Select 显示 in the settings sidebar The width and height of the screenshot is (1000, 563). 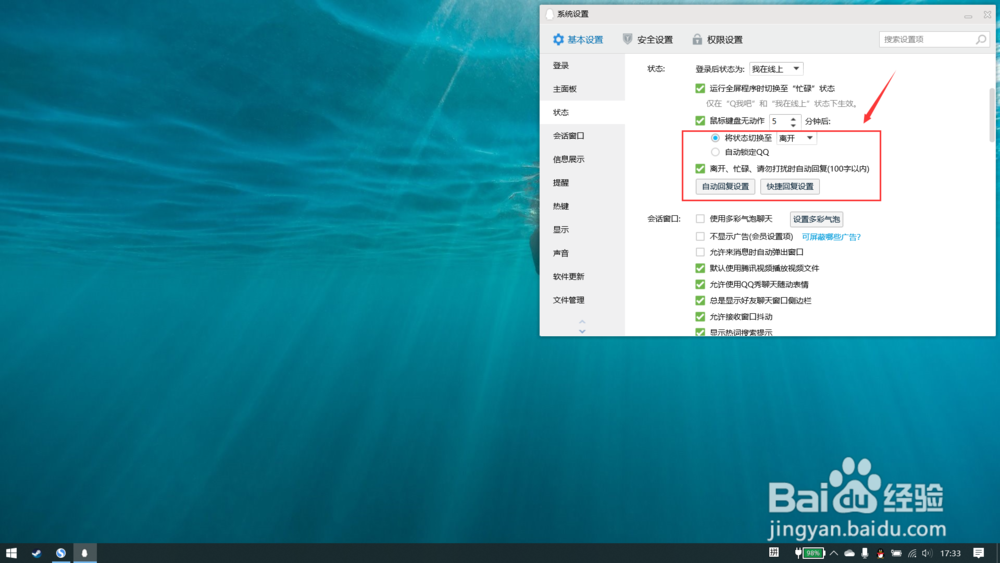tap(582, 230)
